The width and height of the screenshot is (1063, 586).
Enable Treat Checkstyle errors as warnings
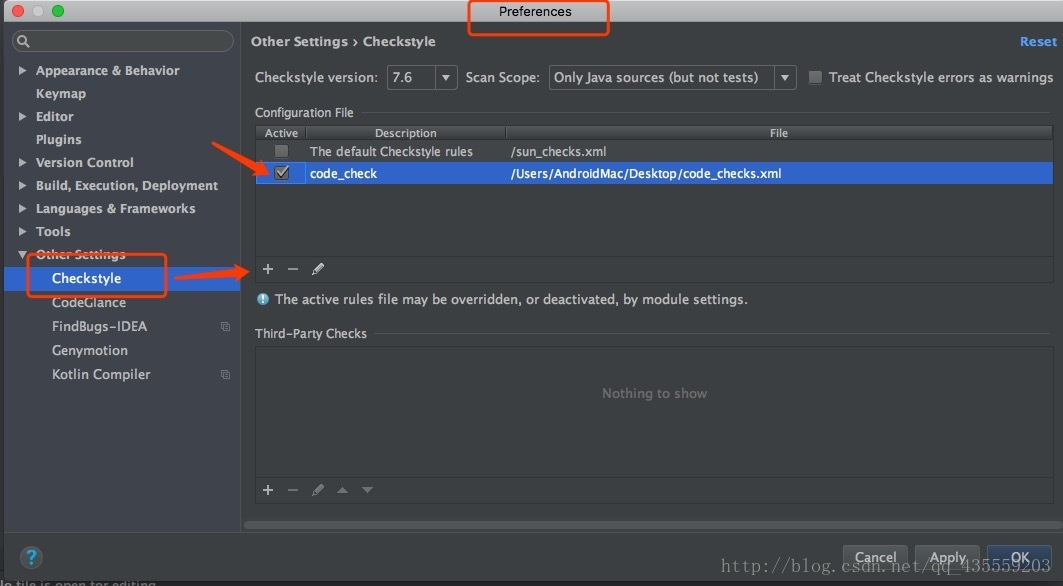pos(816,77)
